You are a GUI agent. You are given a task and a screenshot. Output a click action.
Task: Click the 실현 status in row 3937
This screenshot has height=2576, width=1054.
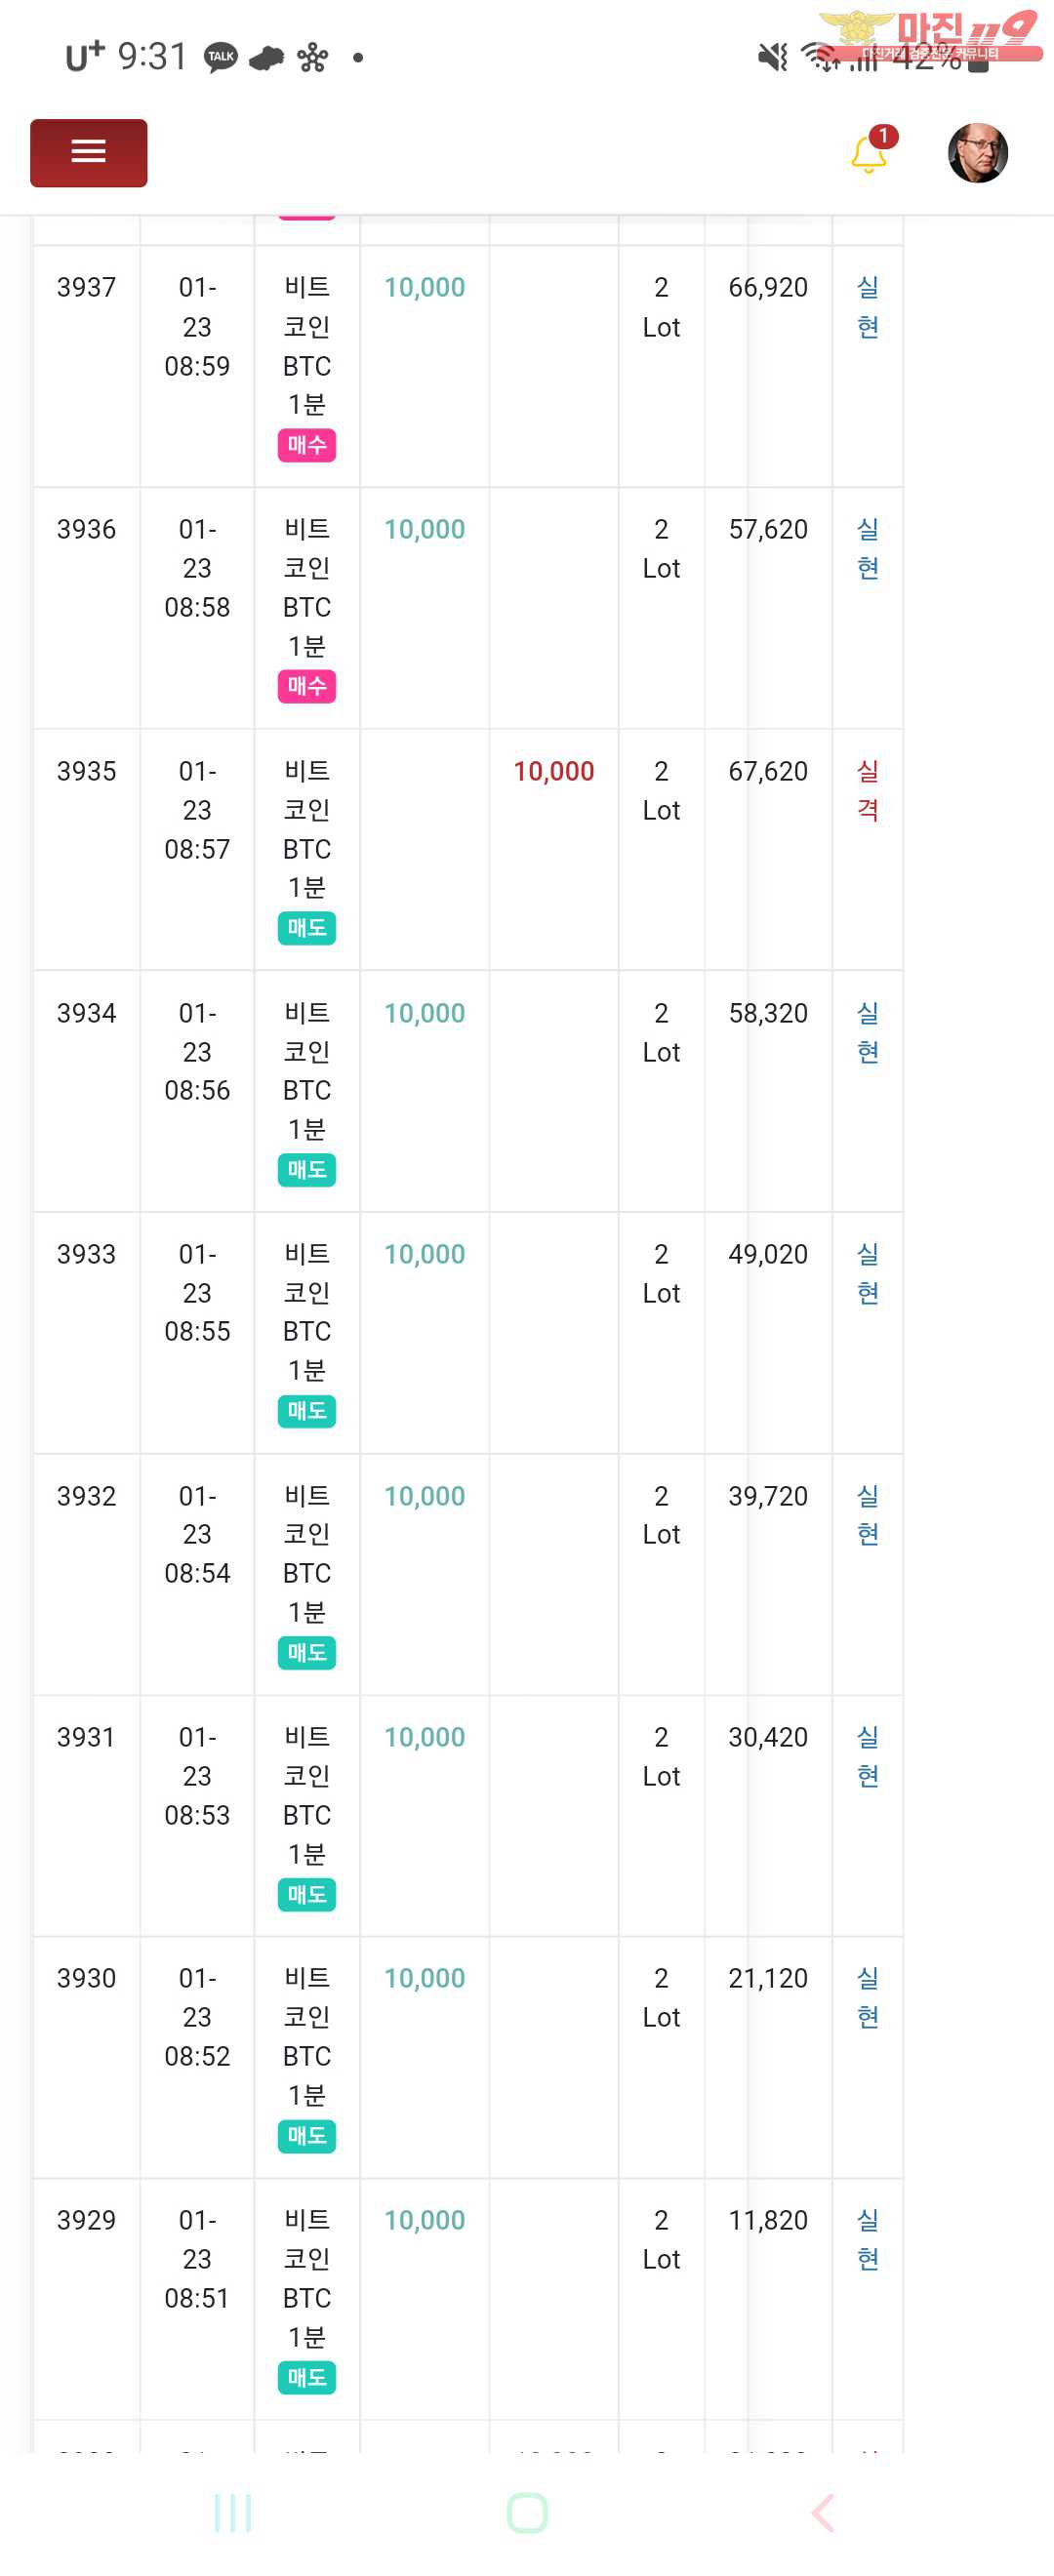[x=867, y=307]
